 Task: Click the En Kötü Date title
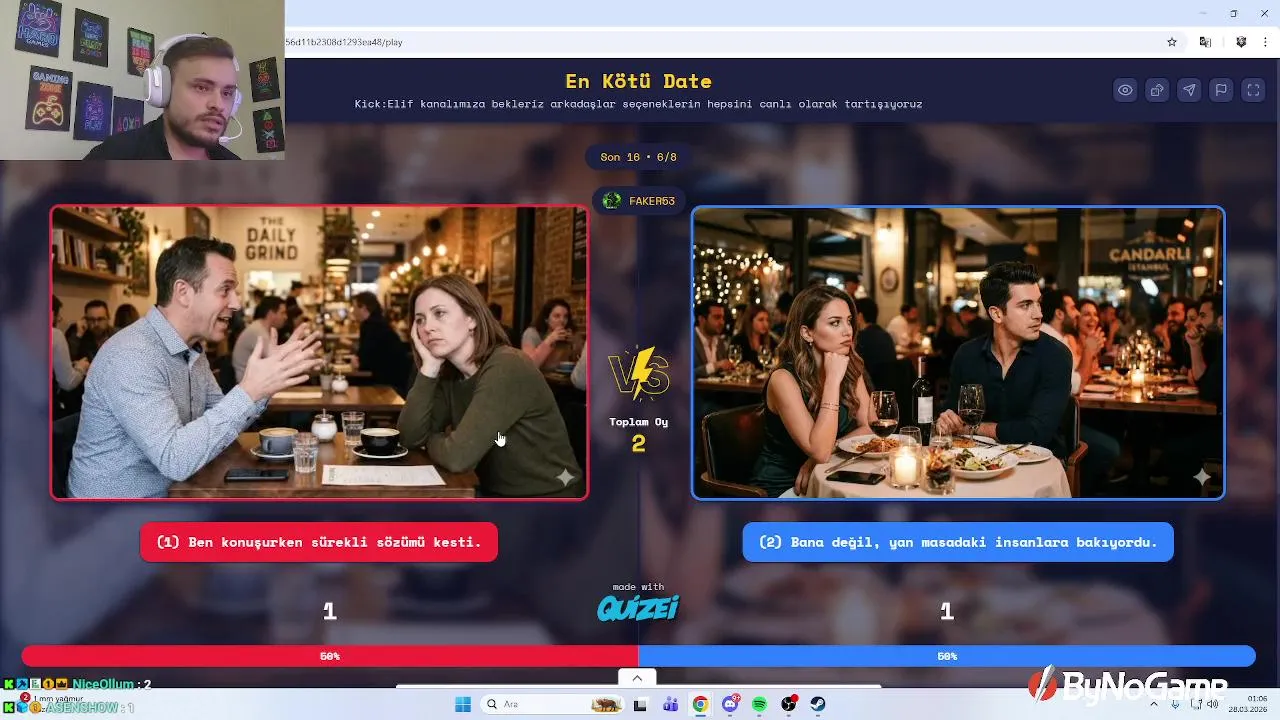(x=638, y=81)
